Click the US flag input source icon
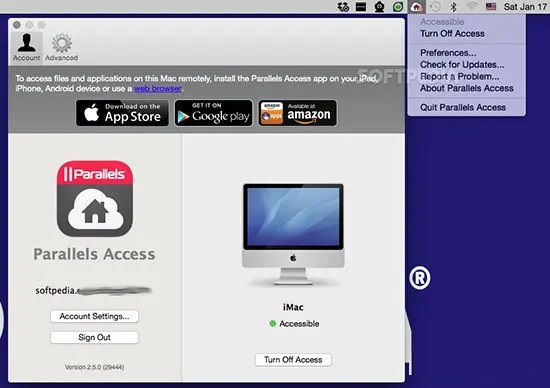 click(491, 7)
